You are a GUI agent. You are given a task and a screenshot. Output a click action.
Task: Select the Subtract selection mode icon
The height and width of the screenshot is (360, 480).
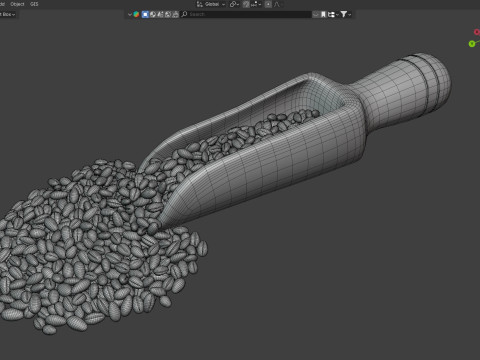[160, 14]
